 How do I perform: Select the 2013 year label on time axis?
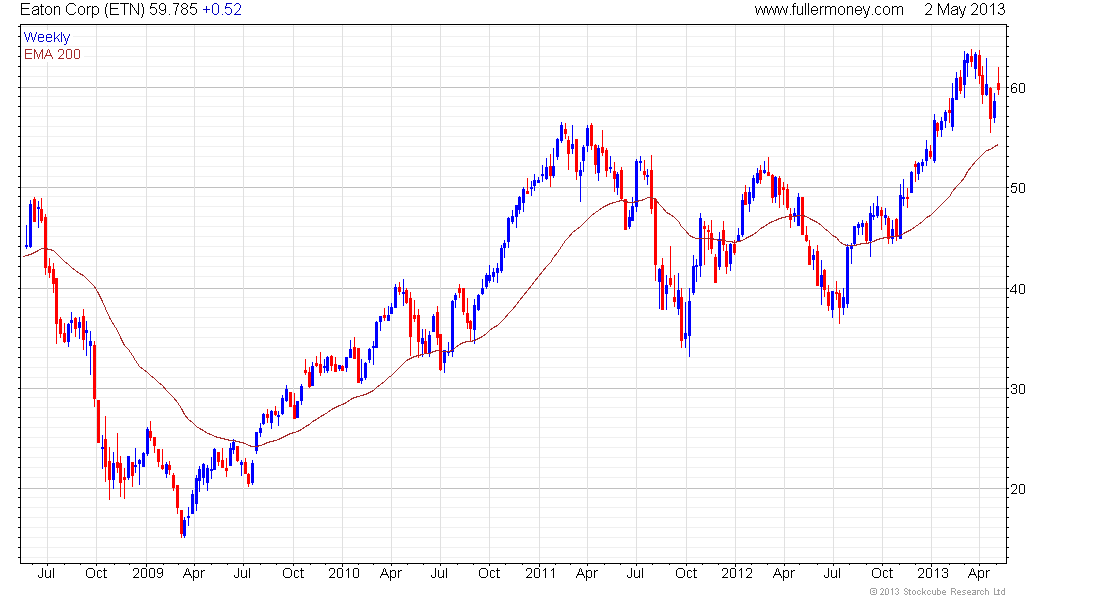(x=933, y=573)
